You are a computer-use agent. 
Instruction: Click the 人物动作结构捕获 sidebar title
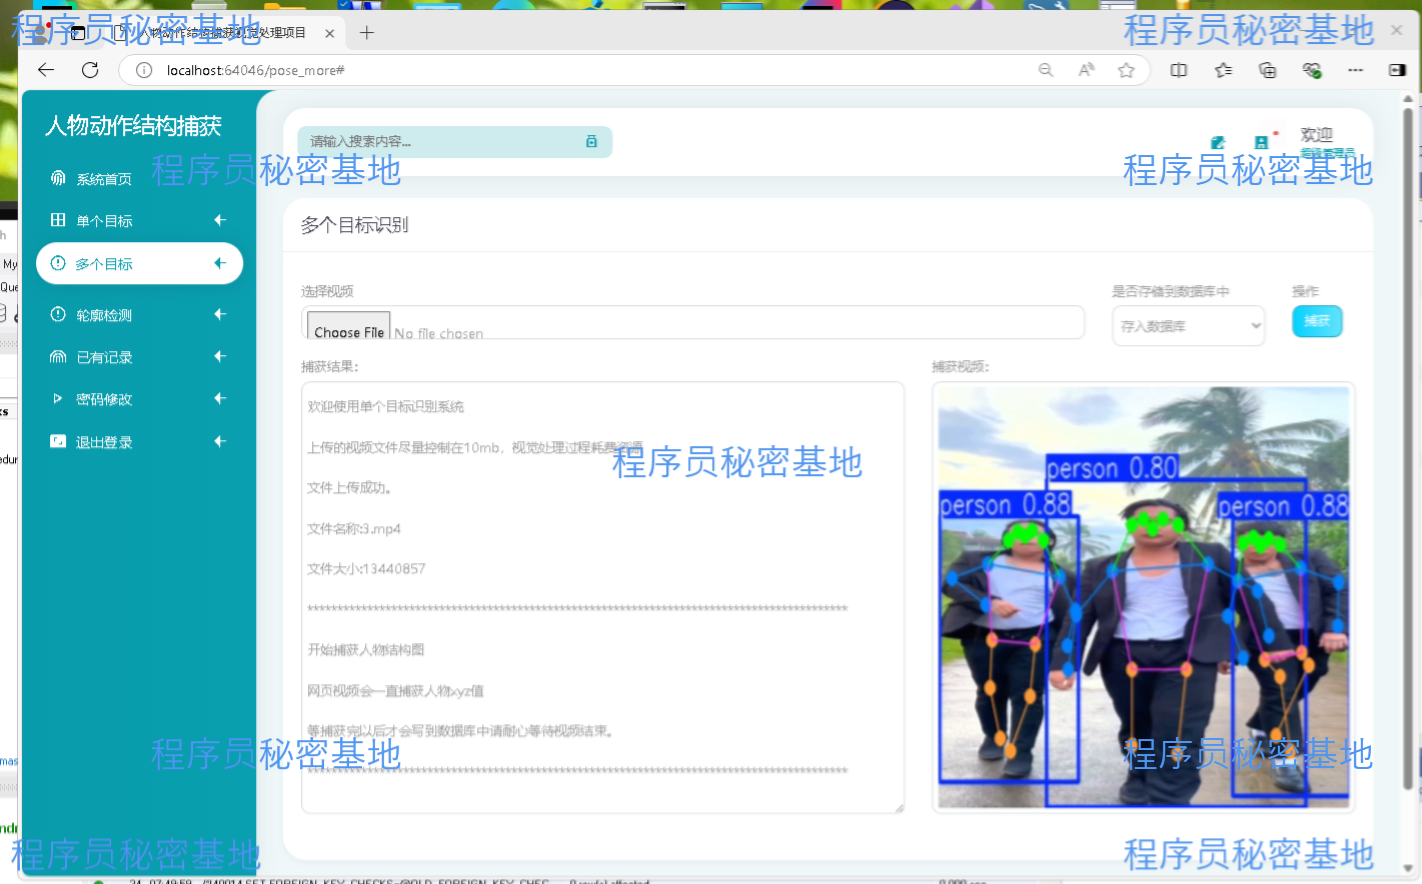(x=133, y=126)
